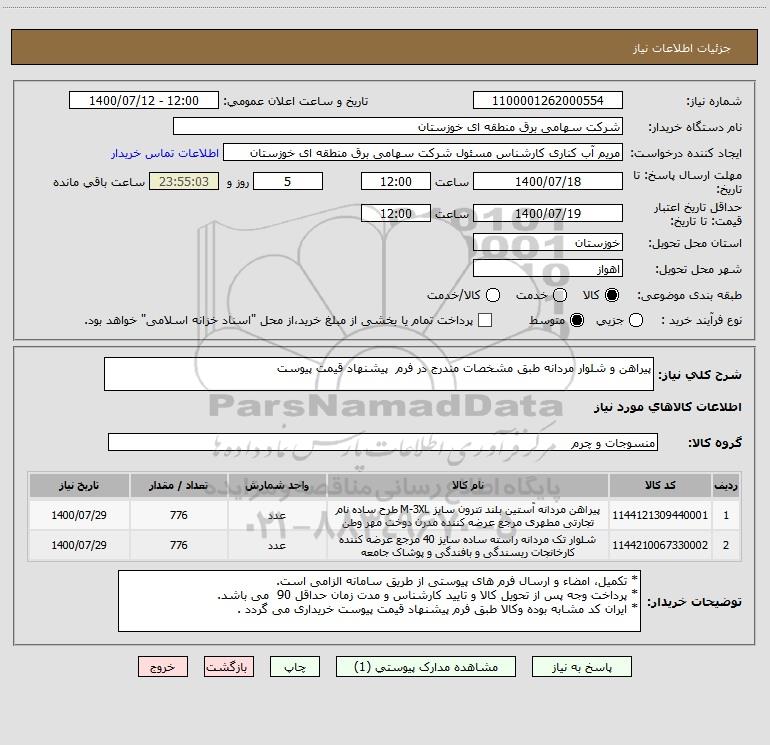Click the واحد شمارش column header

[x=277, y=485]
